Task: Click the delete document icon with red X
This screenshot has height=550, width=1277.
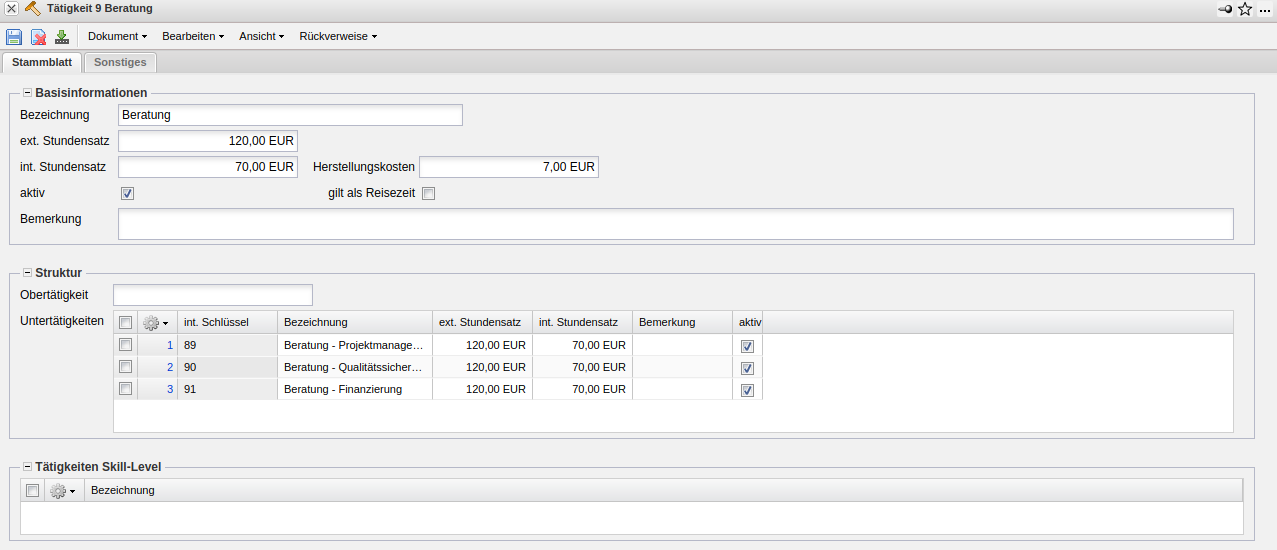Action: click(x=38, y=37)
